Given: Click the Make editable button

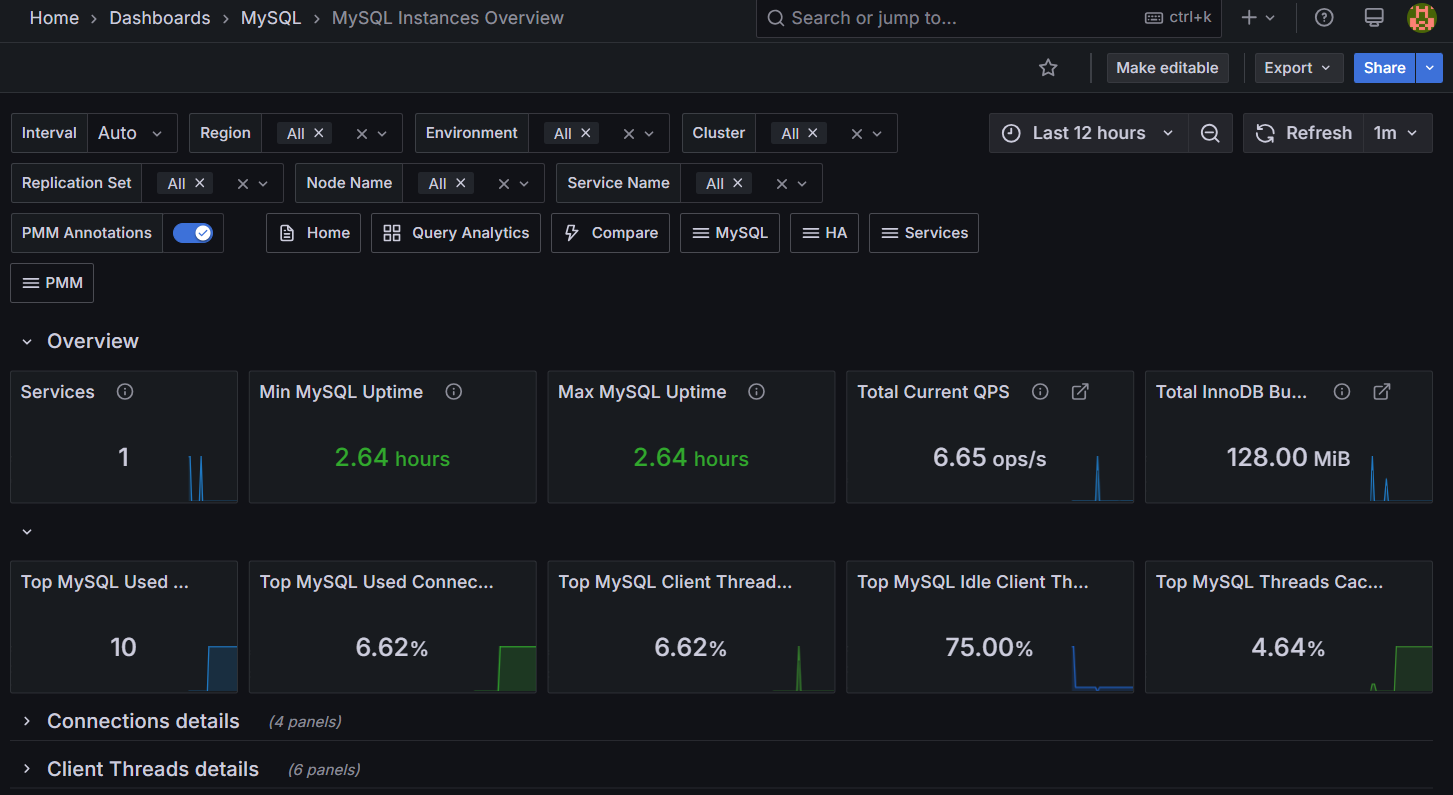Looking at the screenshot, I should click(1167, 68).
